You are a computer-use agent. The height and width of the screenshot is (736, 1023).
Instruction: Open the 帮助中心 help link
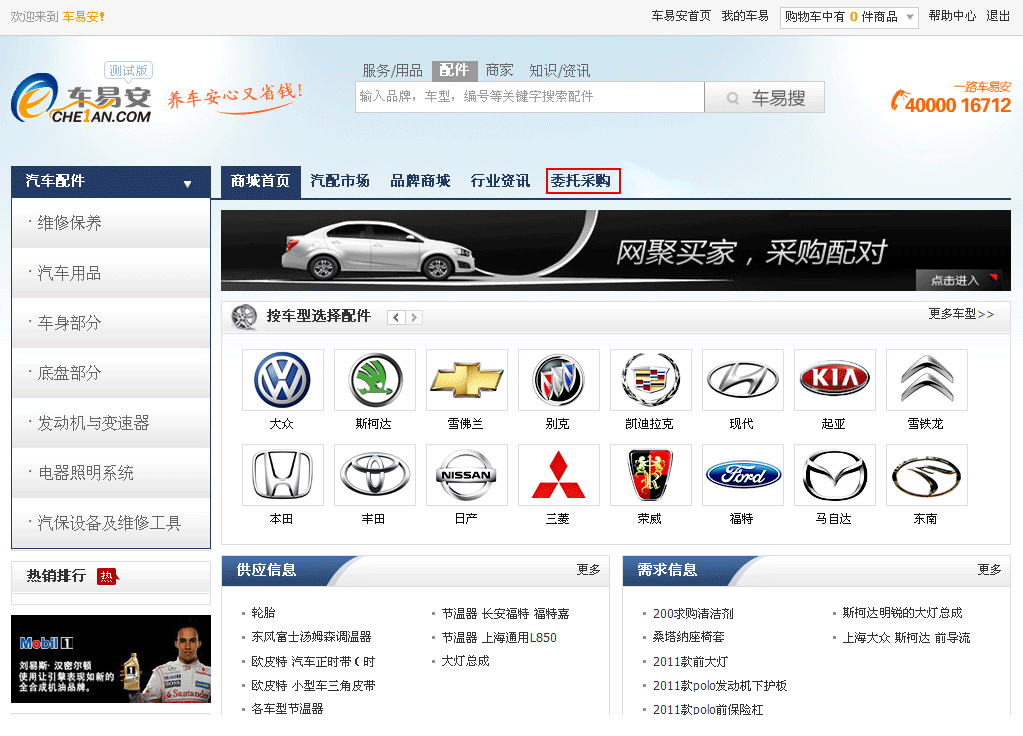[x=953, y=16]
